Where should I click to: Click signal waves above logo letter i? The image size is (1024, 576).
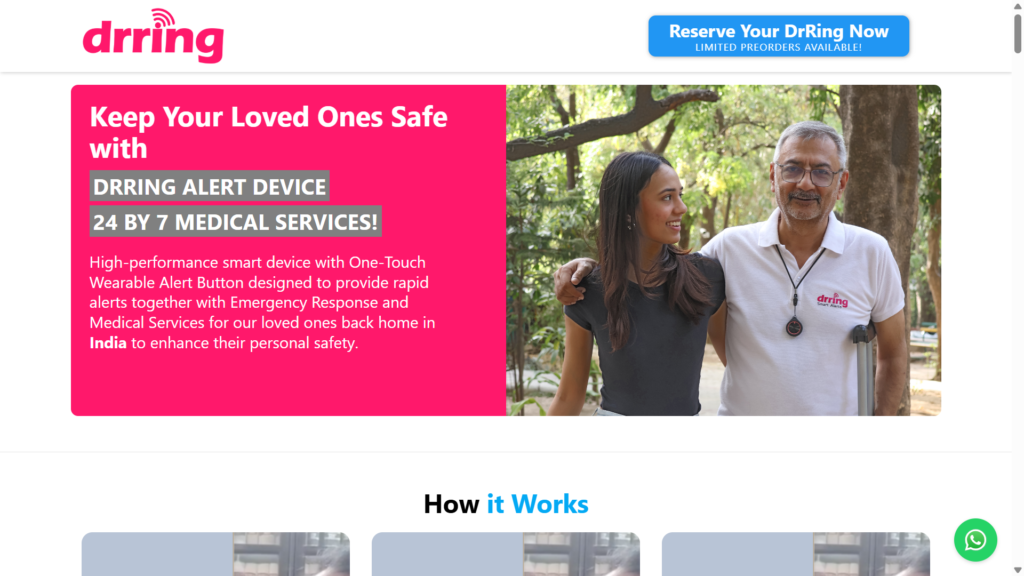coord(163,17)
